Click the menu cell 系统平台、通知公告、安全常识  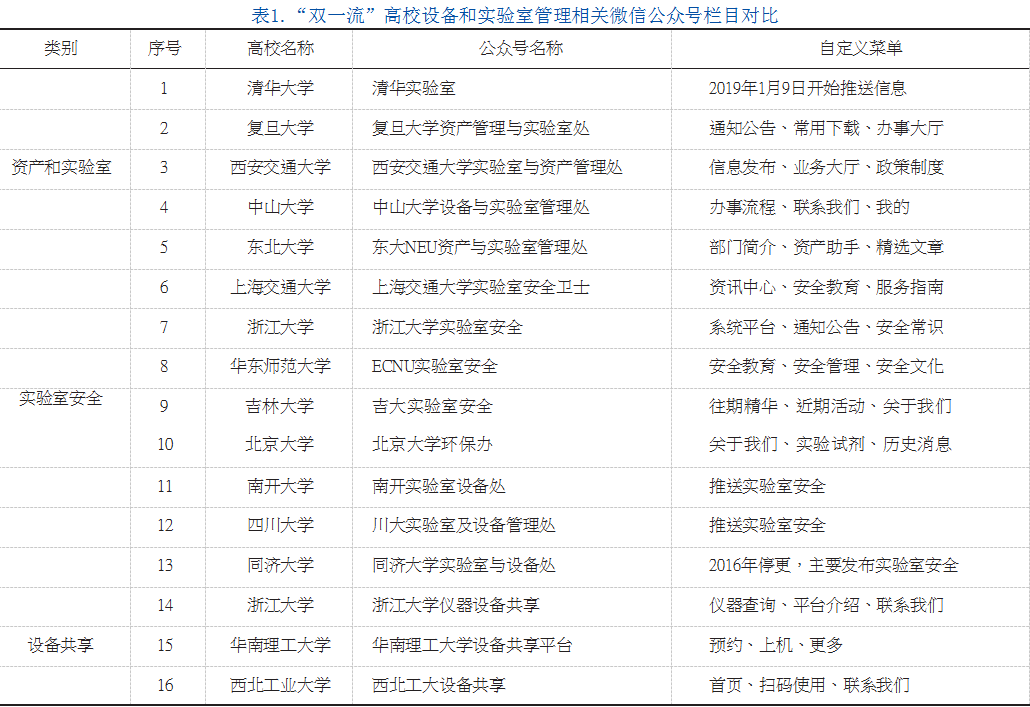(x=826, y=327)
